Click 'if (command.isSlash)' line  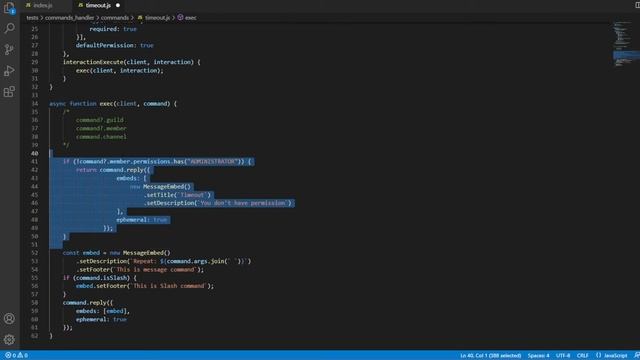(100, 278)
